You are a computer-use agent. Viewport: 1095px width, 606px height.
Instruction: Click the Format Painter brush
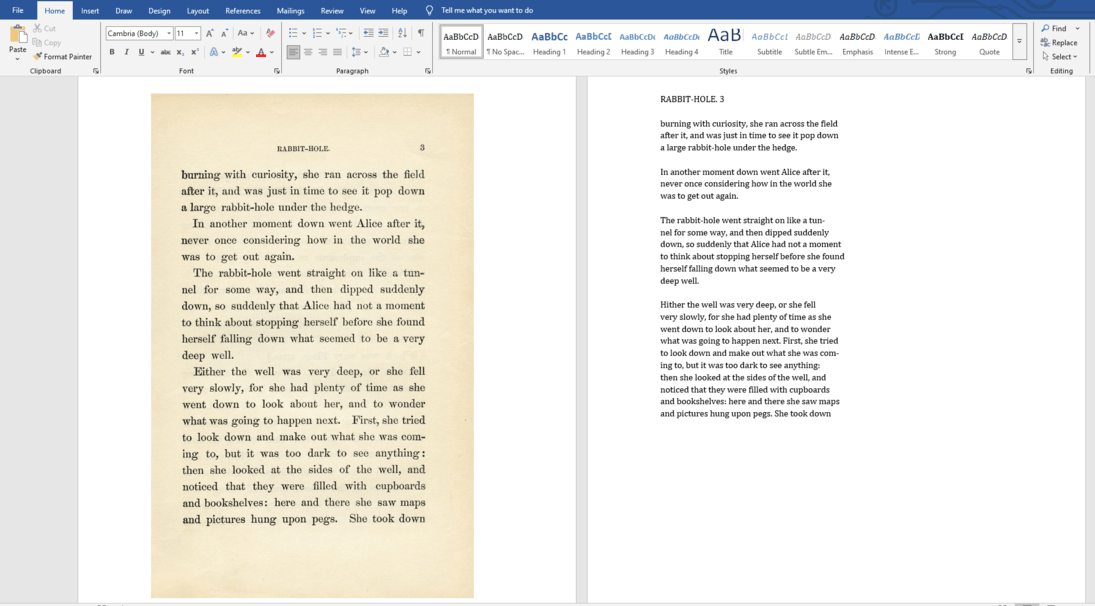coord(38,57)
